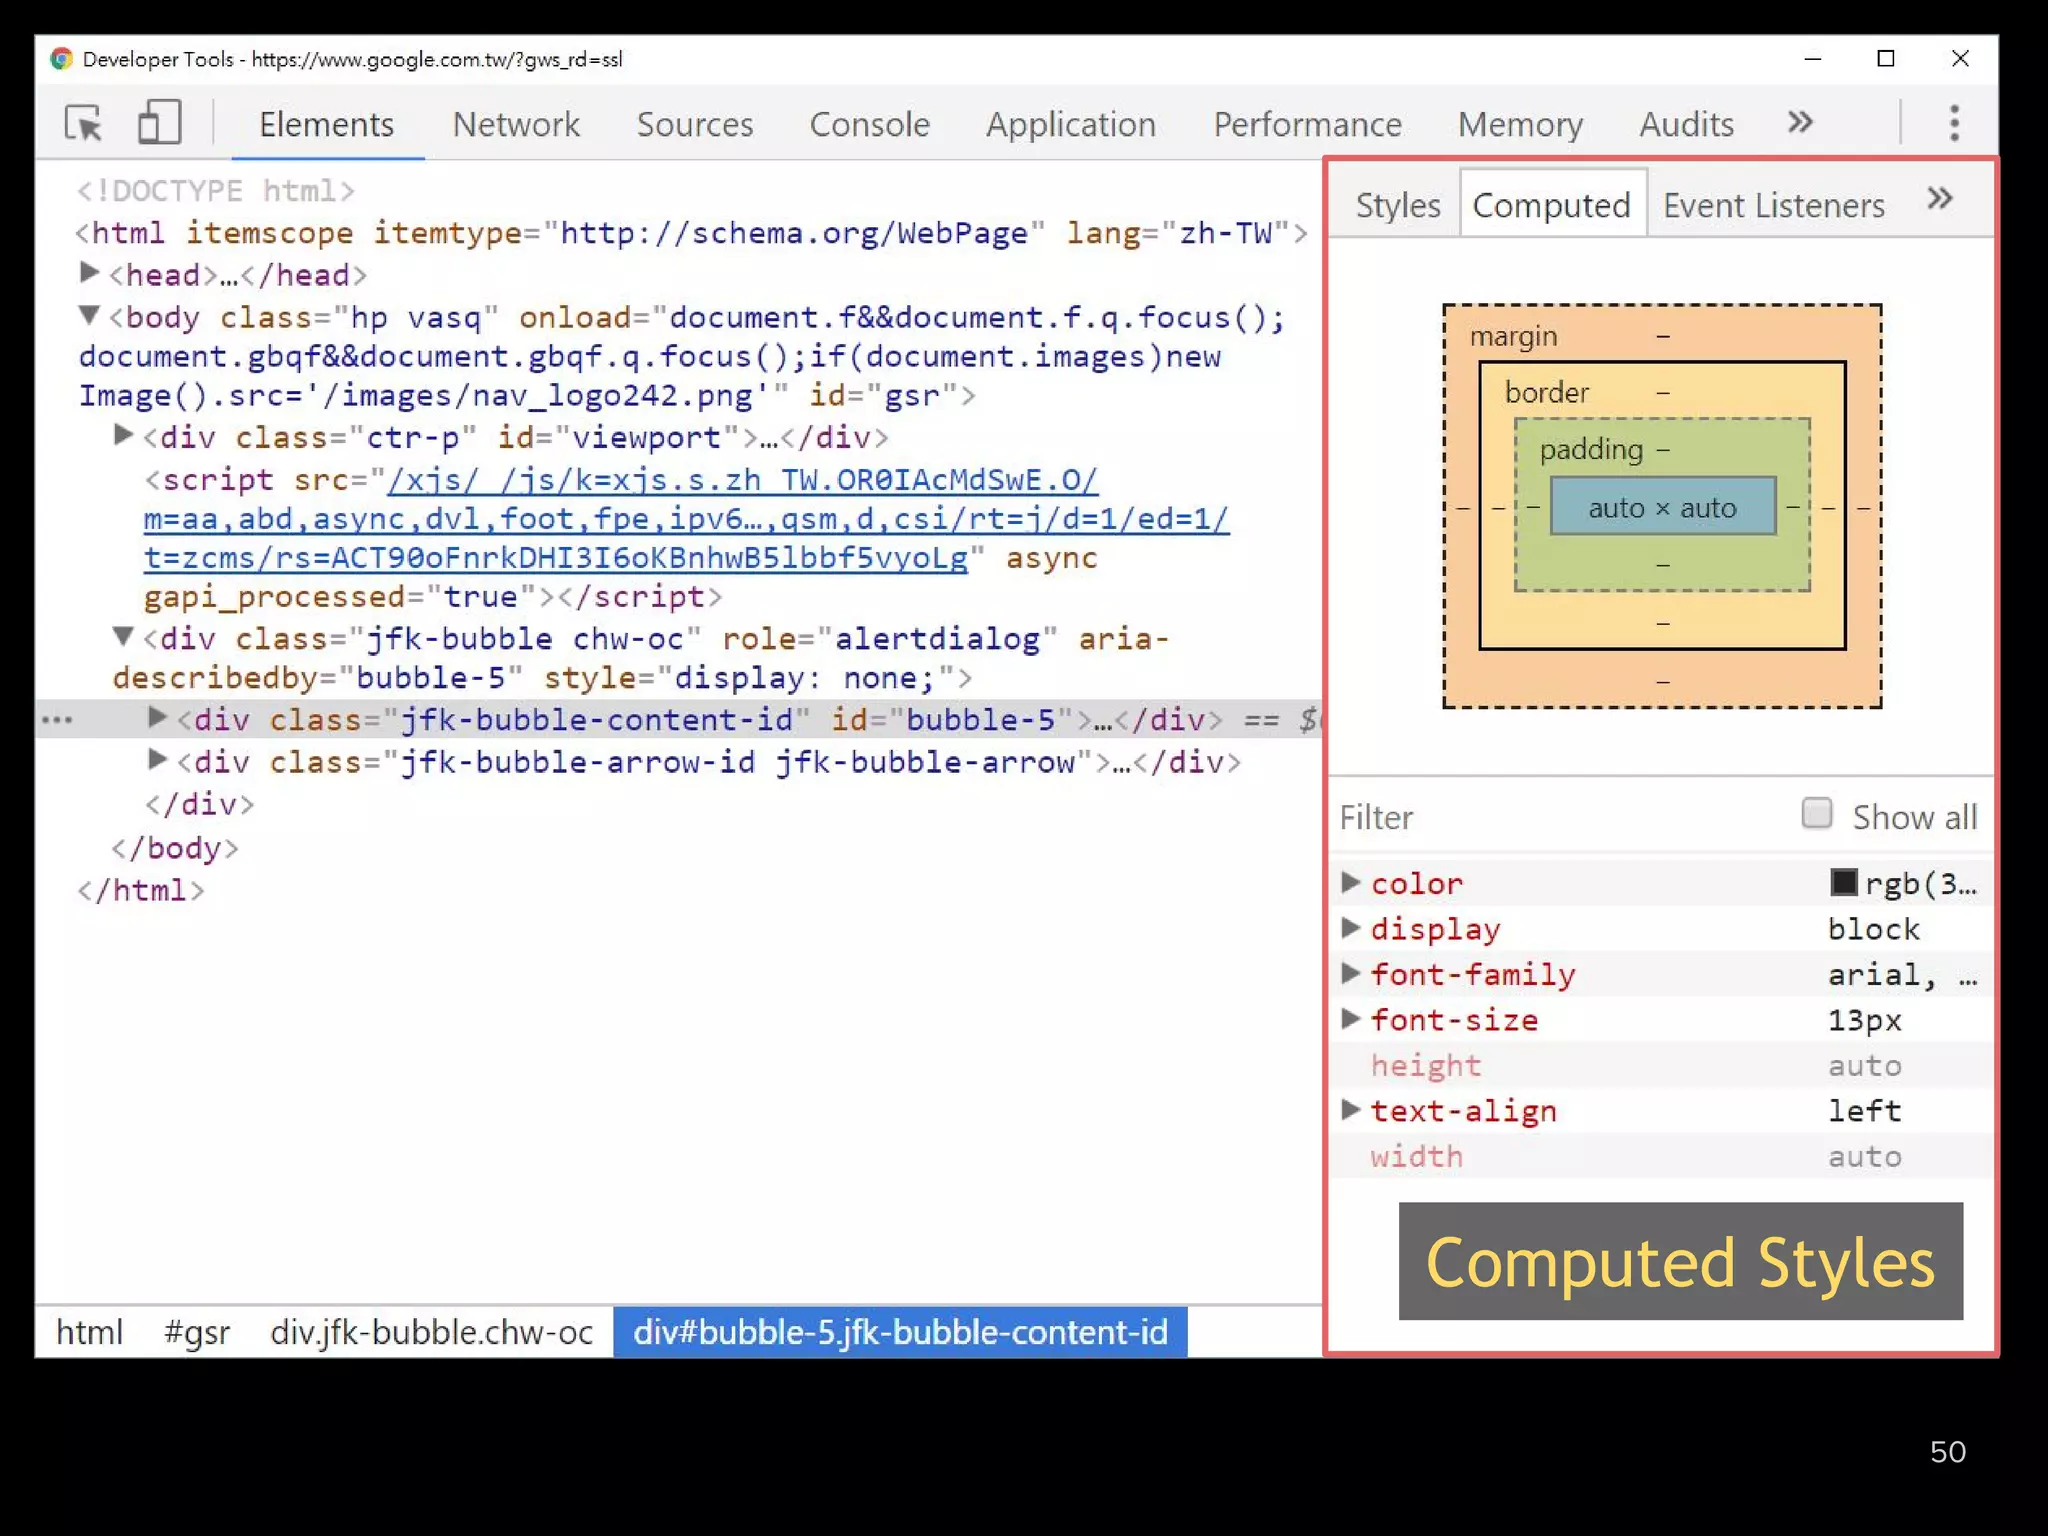Maximize the Developer Tools window
Image resolution: width=2048 pixels, height=1536 pixels.
(1886, 59)
